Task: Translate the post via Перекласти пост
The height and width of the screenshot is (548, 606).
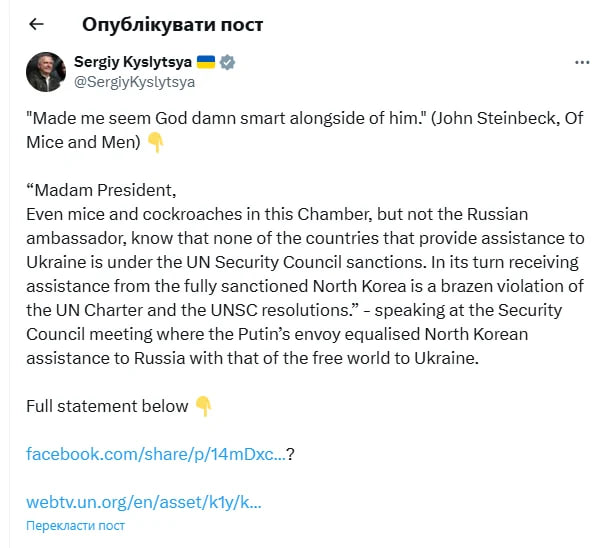Action: pos(75,526)
